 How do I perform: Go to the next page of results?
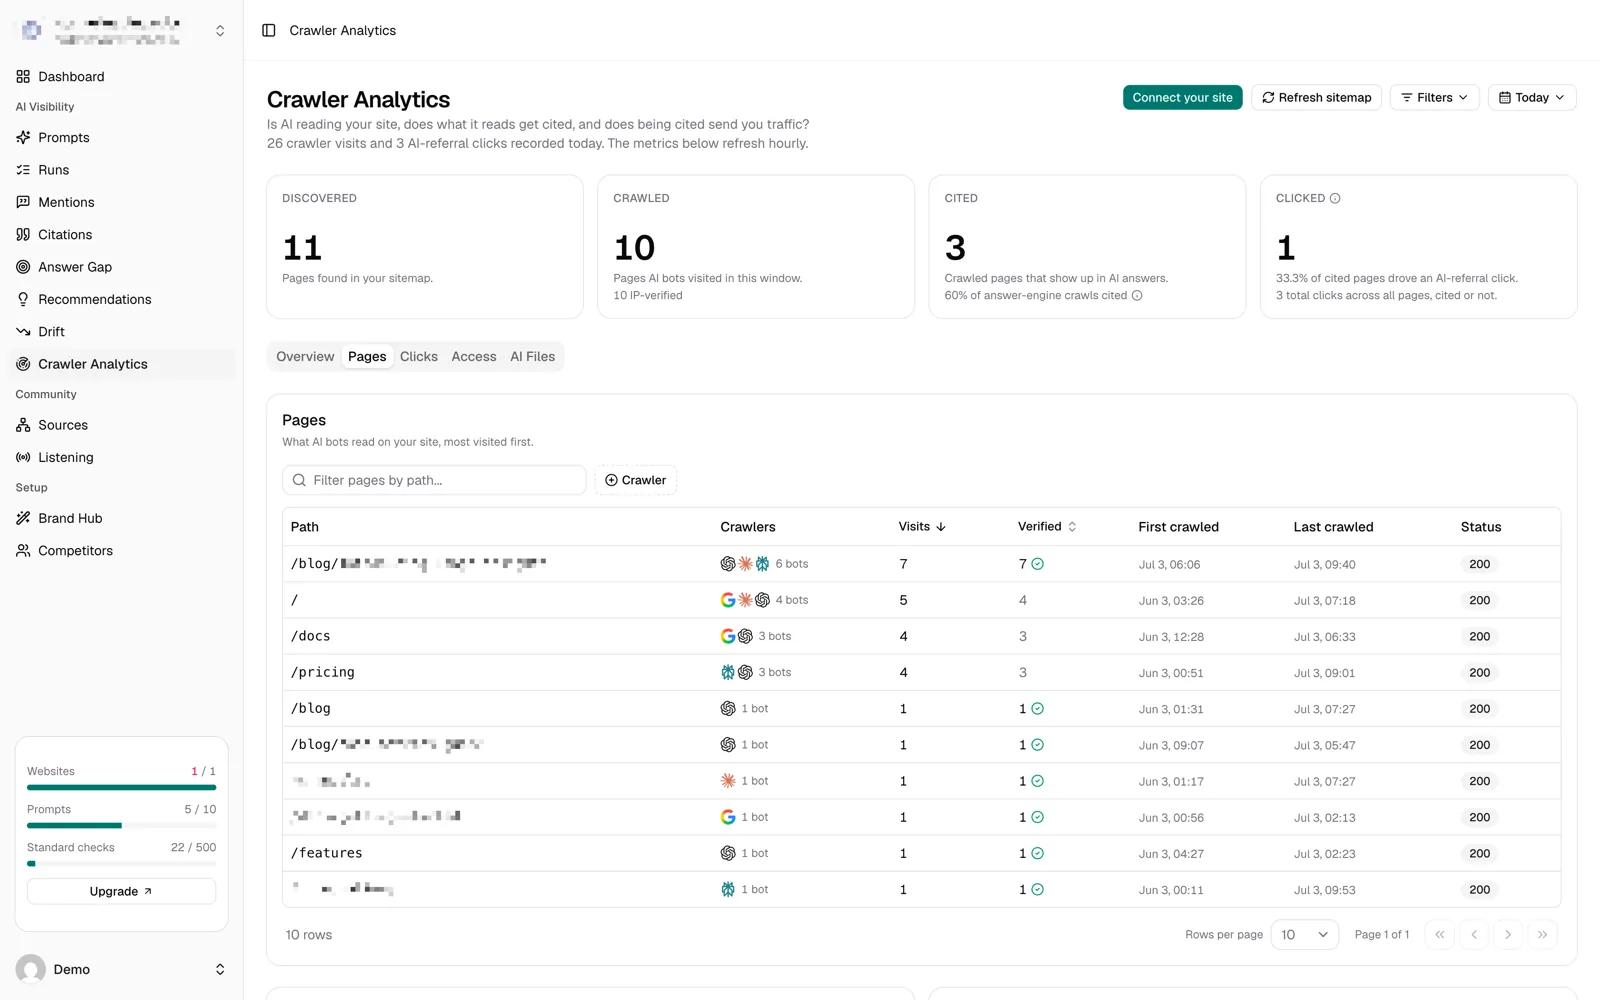click(1508, 934)
